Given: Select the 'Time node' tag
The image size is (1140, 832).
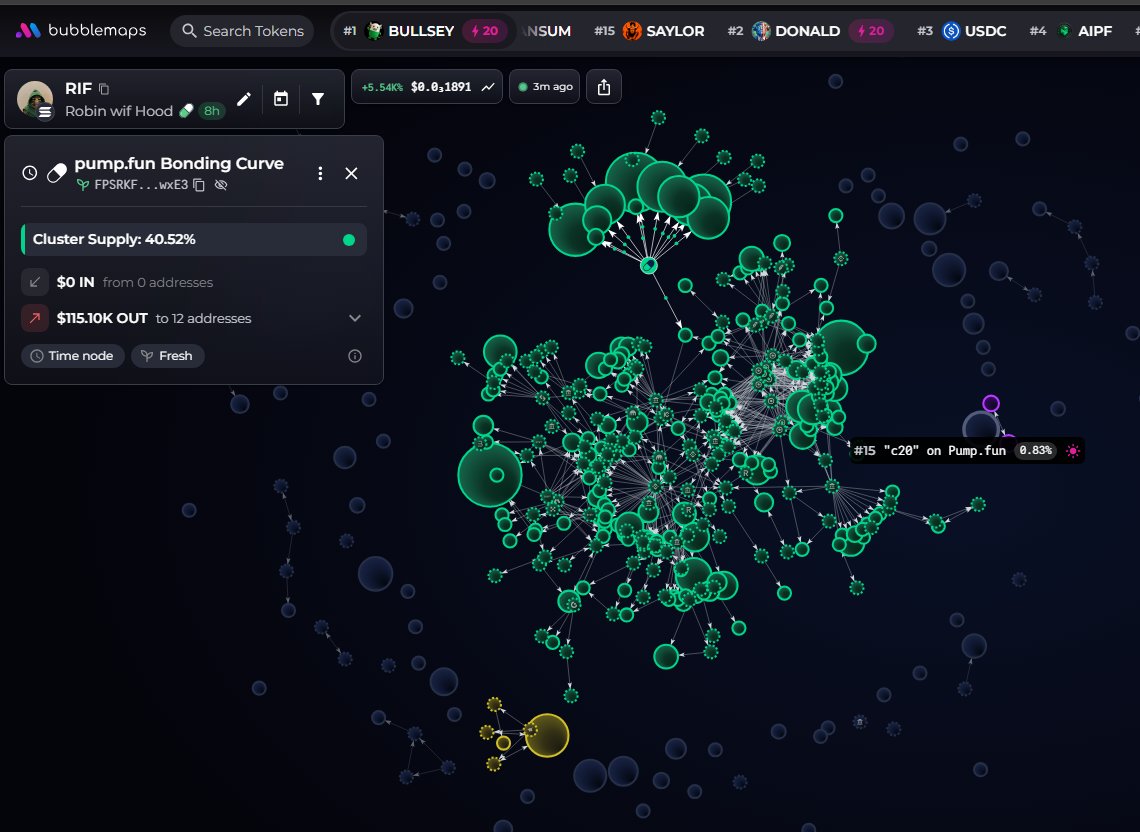Looking at the screenshot, I should pos(72,356).
